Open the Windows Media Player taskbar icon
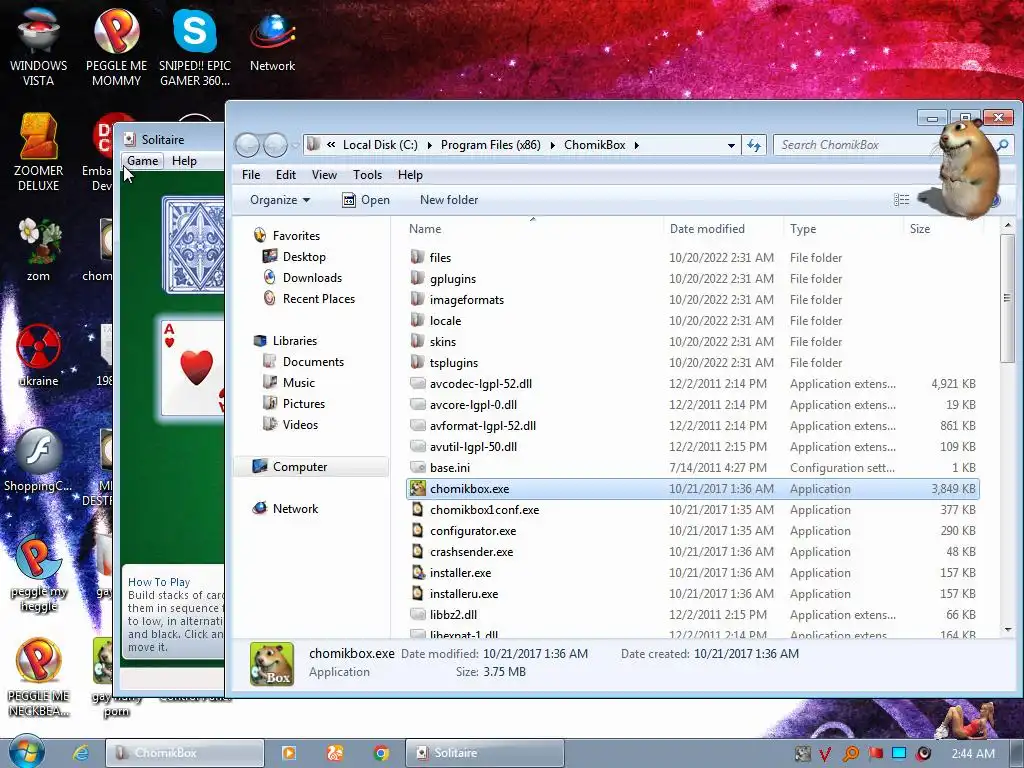This screenshot has height=768, width=1024. tap(289, 753)
